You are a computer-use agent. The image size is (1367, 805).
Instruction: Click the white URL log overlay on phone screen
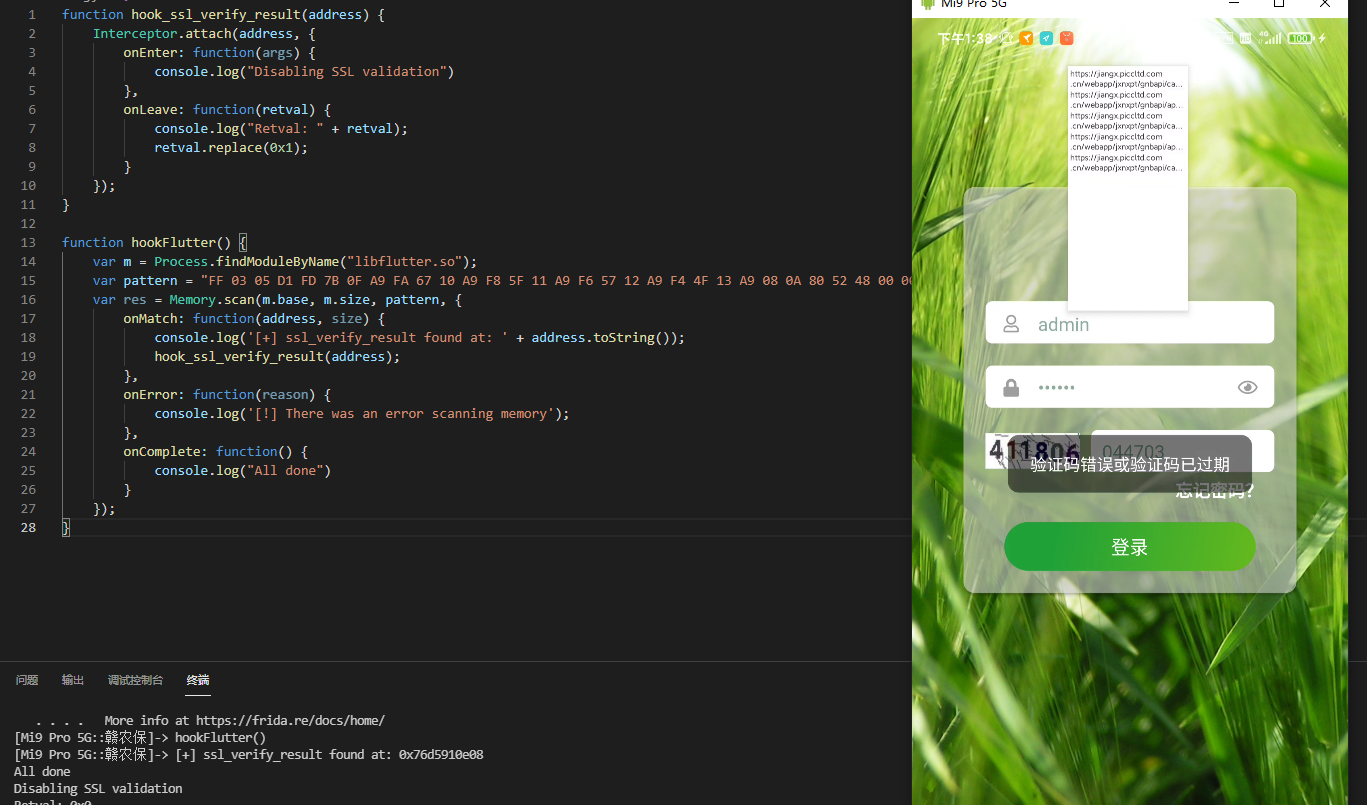(1128, 188)
